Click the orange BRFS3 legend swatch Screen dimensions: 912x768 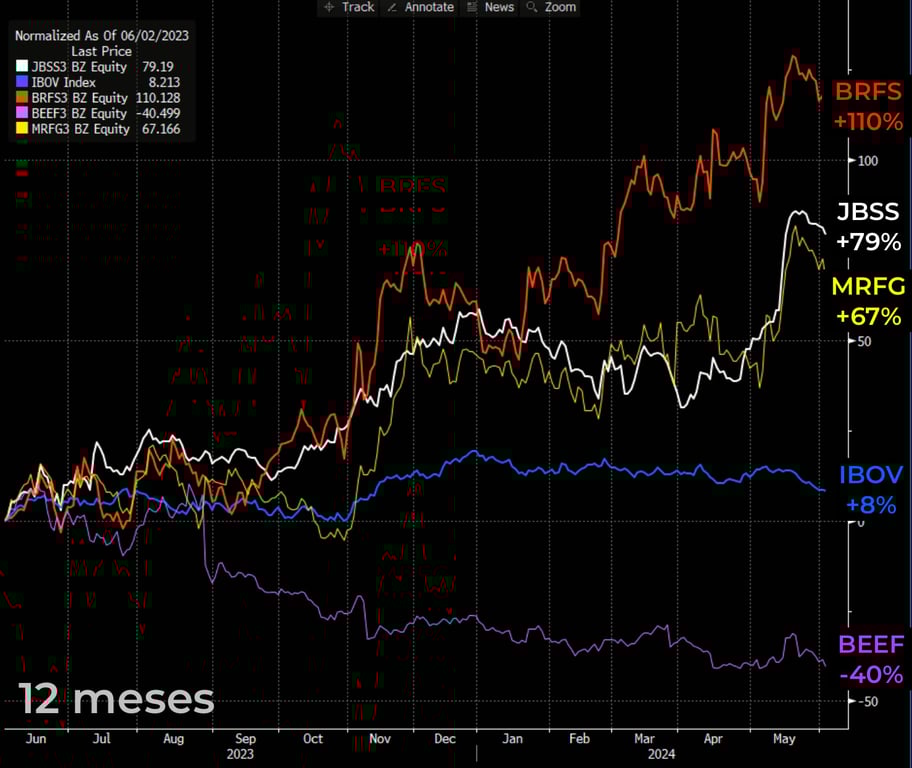(x=22, y=98)
